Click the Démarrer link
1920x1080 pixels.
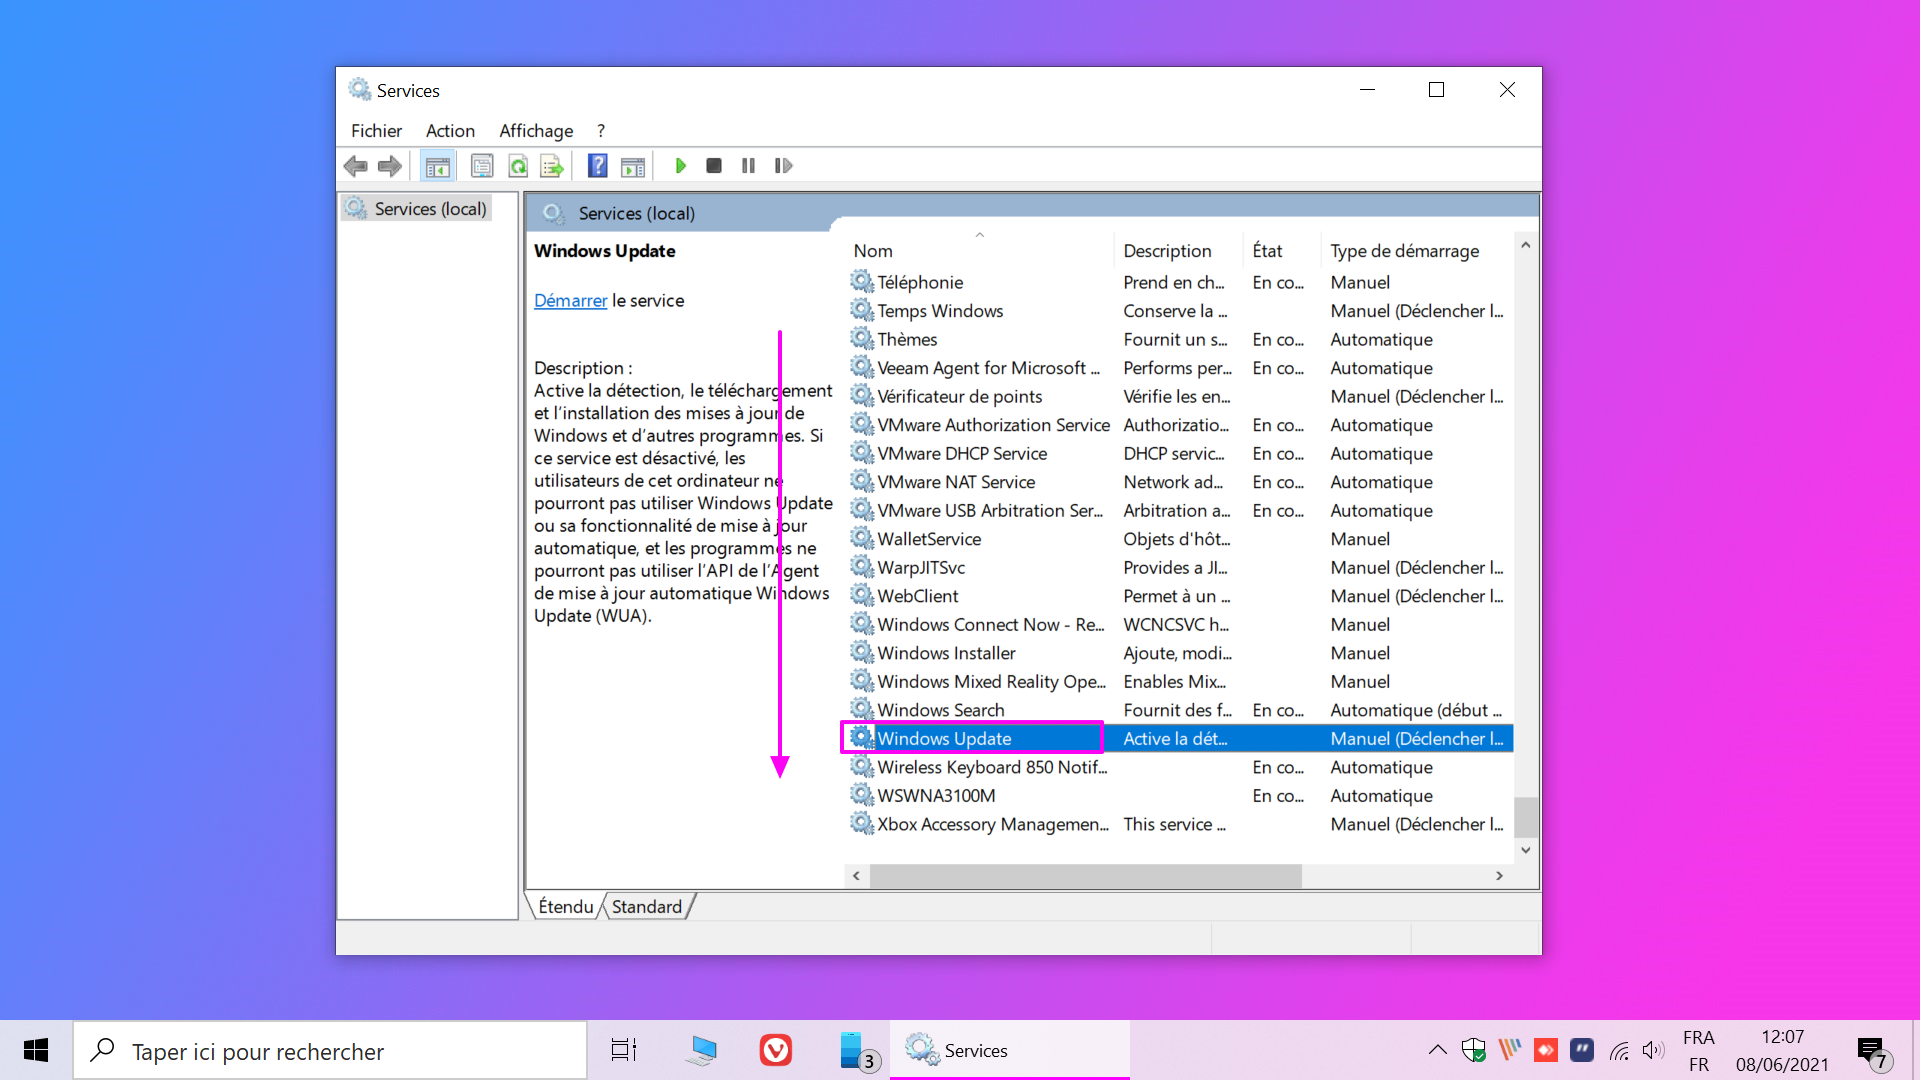pyautogui.click(x=570, y=301)
